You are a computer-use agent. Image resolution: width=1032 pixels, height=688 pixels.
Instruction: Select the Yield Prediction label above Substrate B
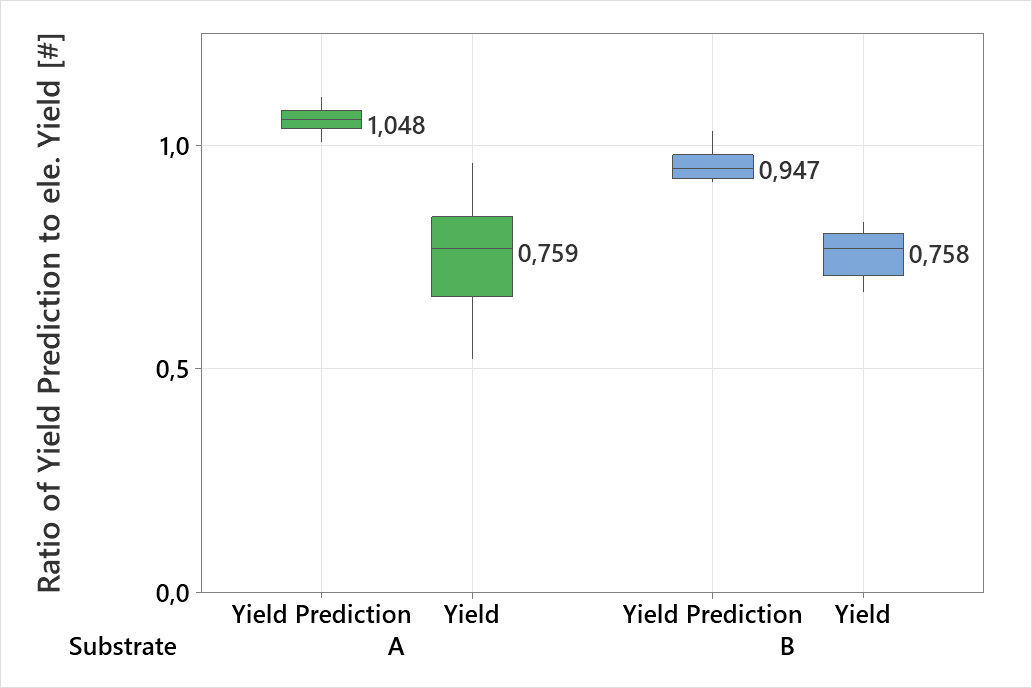(712, 614)
